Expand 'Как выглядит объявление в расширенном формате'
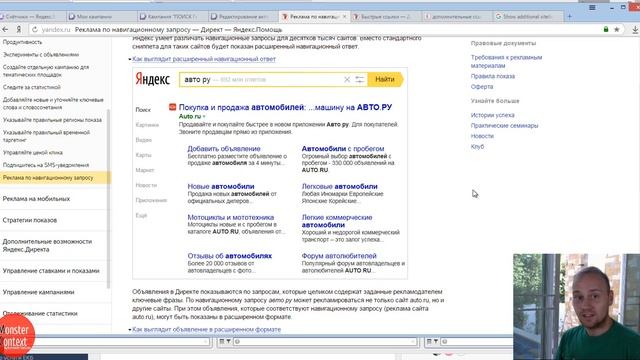 (206, 329)
